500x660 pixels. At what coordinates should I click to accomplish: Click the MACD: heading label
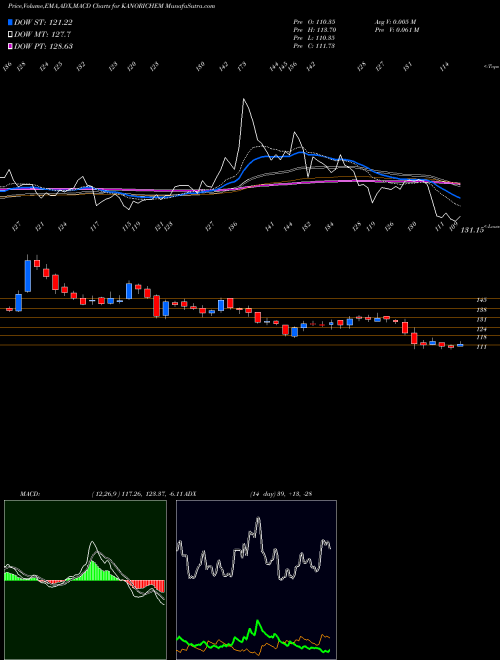pyautogui.click(x=30, y=493)
